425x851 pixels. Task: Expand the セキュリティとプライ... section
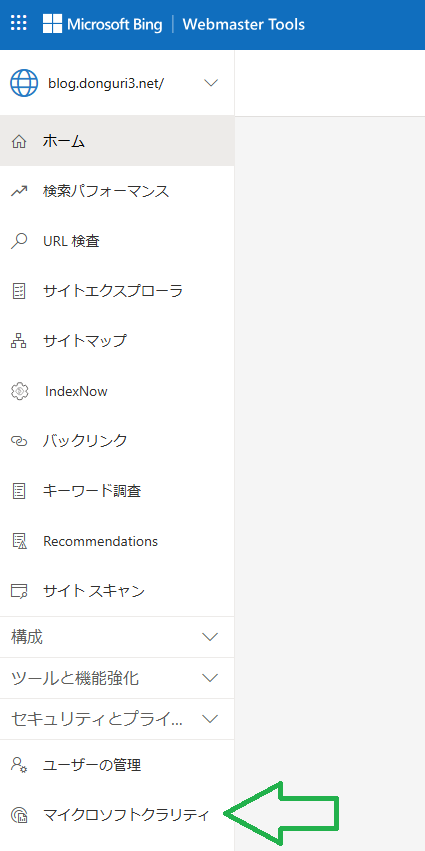(117, 719)
